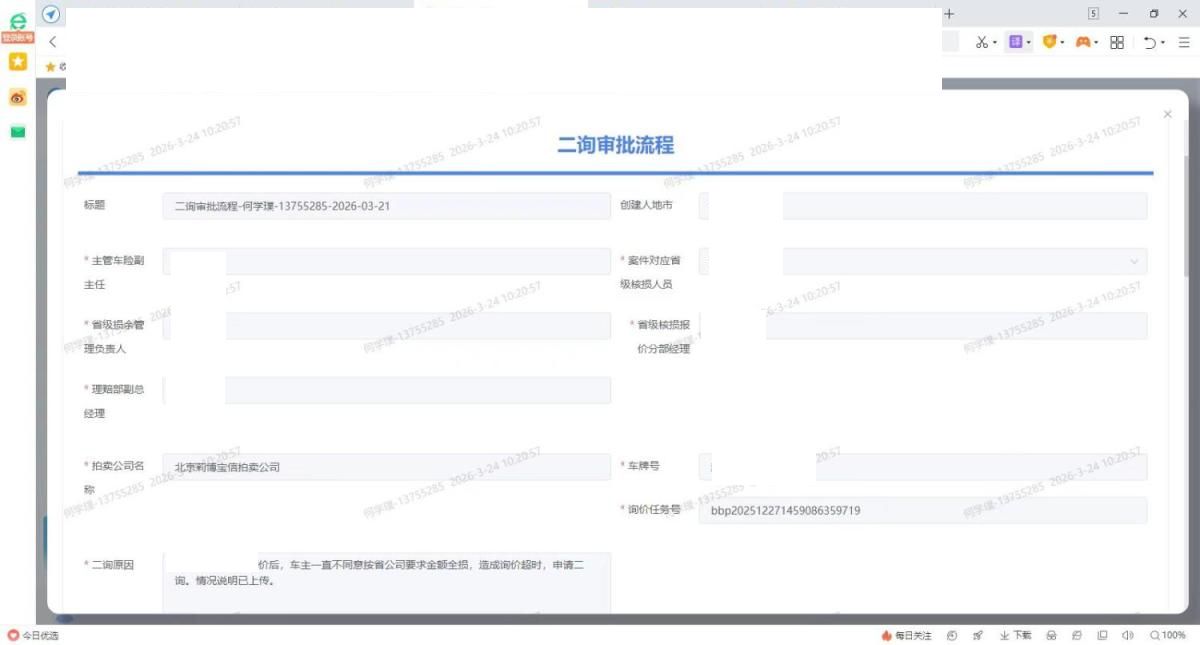
Task: Open the Weibo sidebar icon
Action: click(x=17, y=97)
